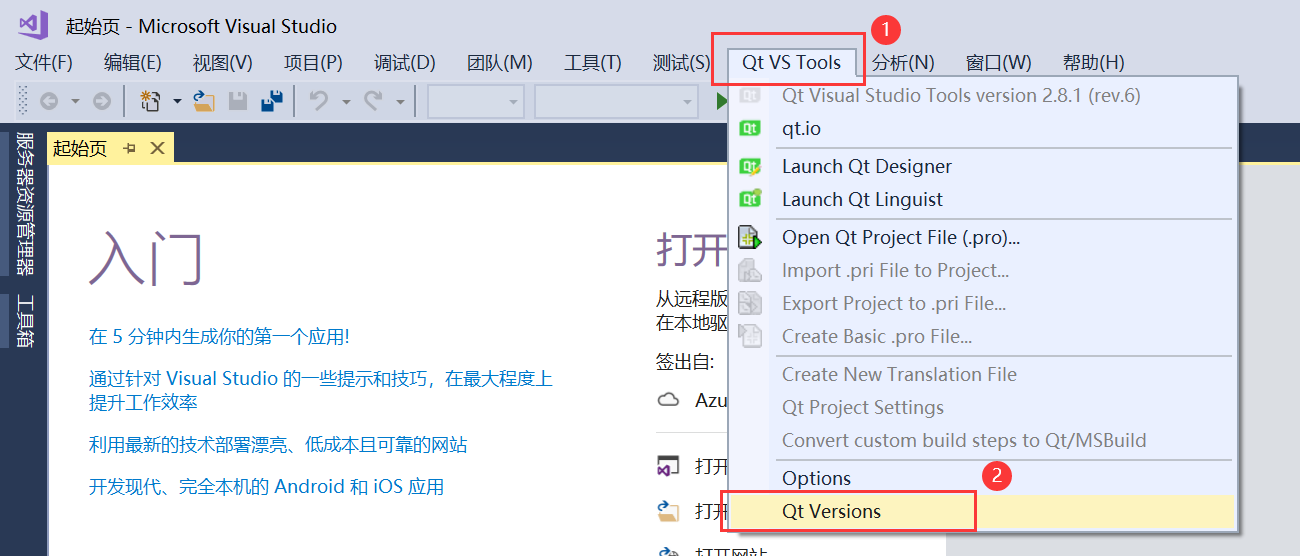Open the 工具箱 side panel tab

(x=25, y=321)
